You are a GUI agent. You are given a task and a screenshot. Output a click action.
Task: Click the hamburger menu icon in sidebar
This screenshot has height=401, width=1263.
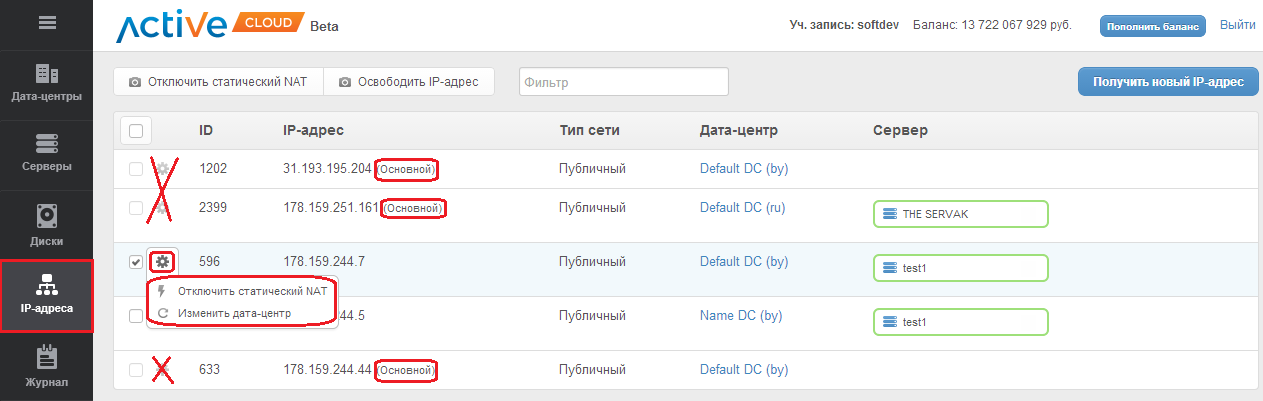coord(46,23)
